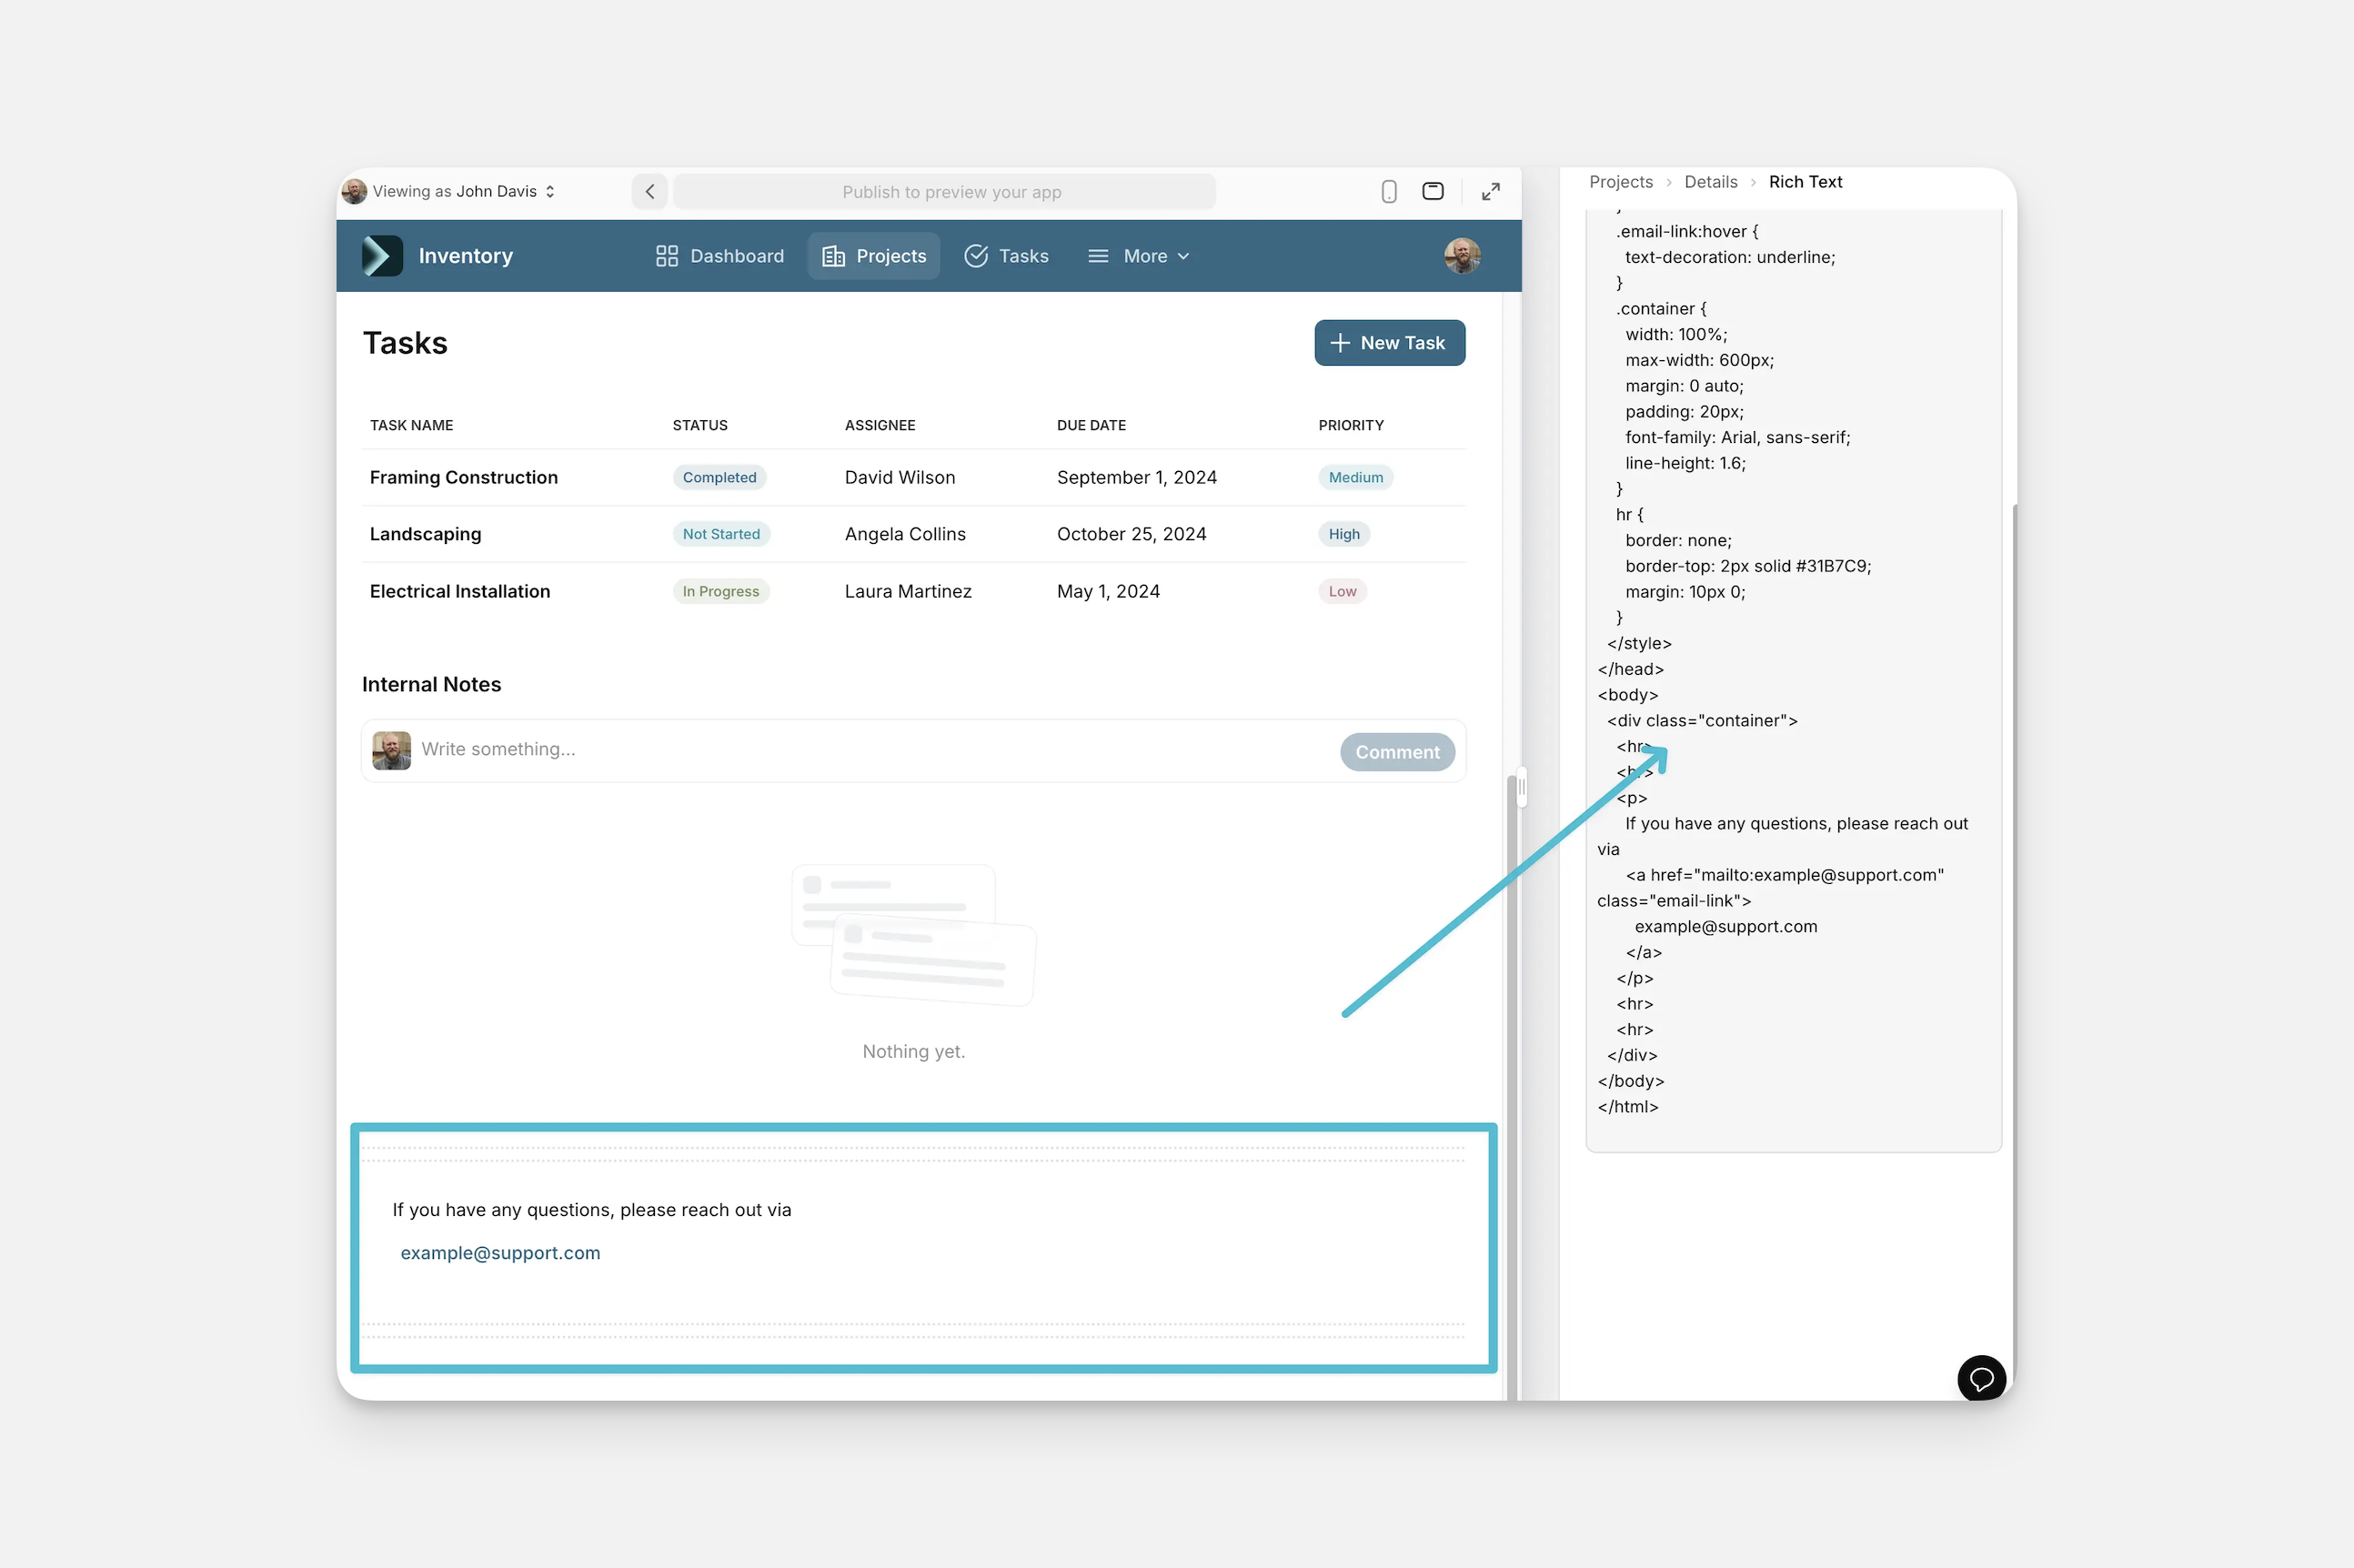Open the Viewing as John Davis selector
This screenshot has height=1568, width=2354.
449,191
